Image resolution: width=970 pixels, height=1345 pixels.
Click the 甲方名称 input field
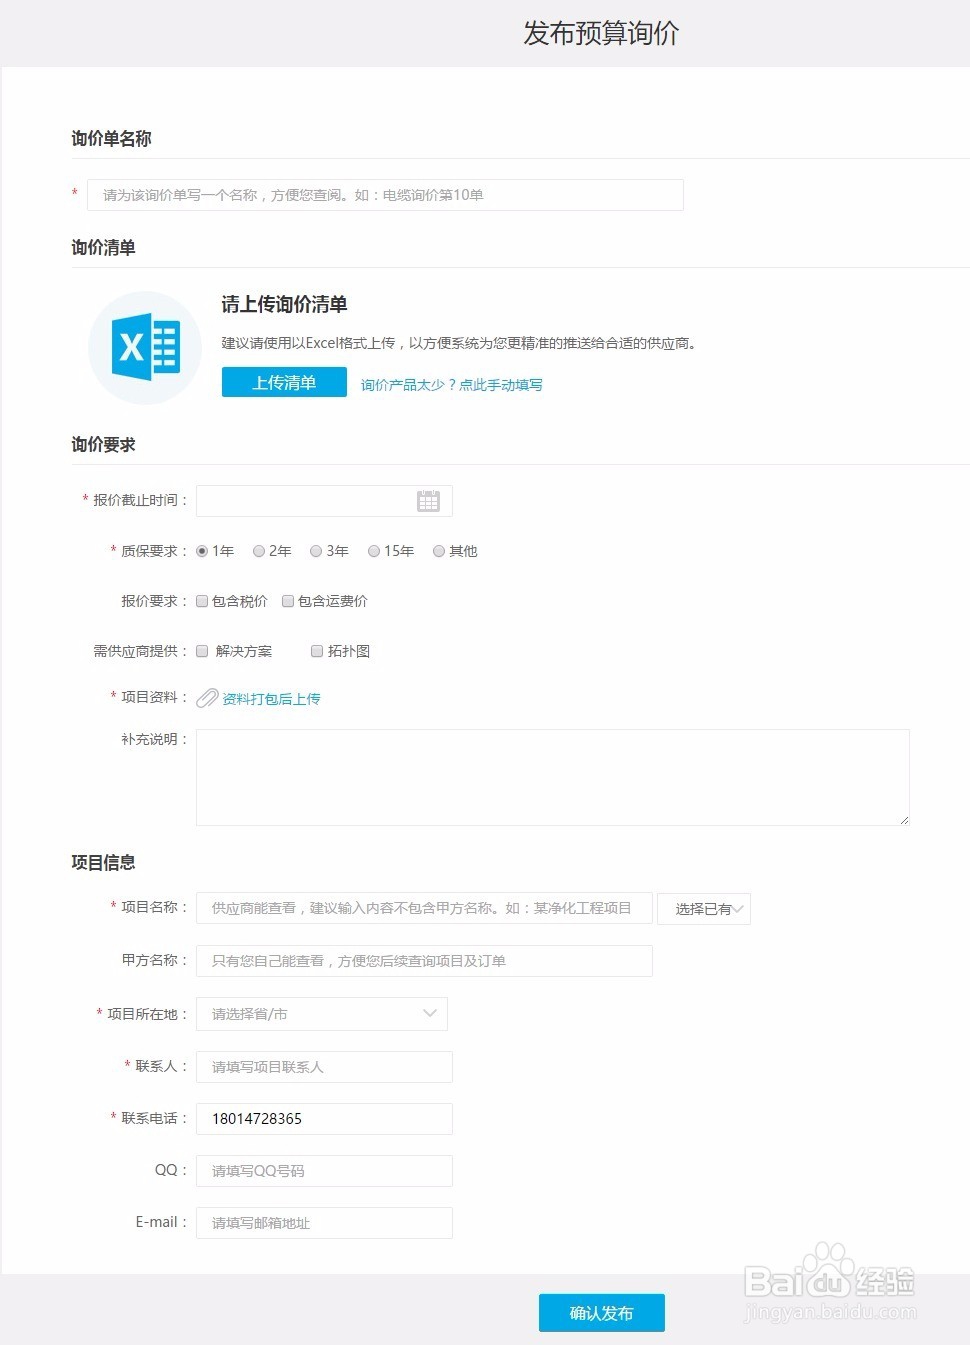click(x=424, y=961)
